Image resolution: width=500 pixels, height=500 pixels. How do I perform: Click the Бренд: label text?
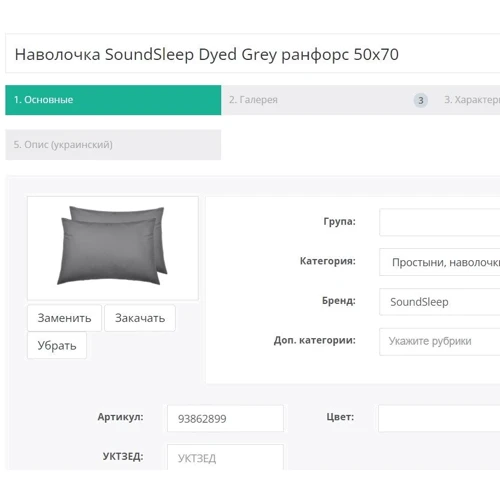[339, 301]
